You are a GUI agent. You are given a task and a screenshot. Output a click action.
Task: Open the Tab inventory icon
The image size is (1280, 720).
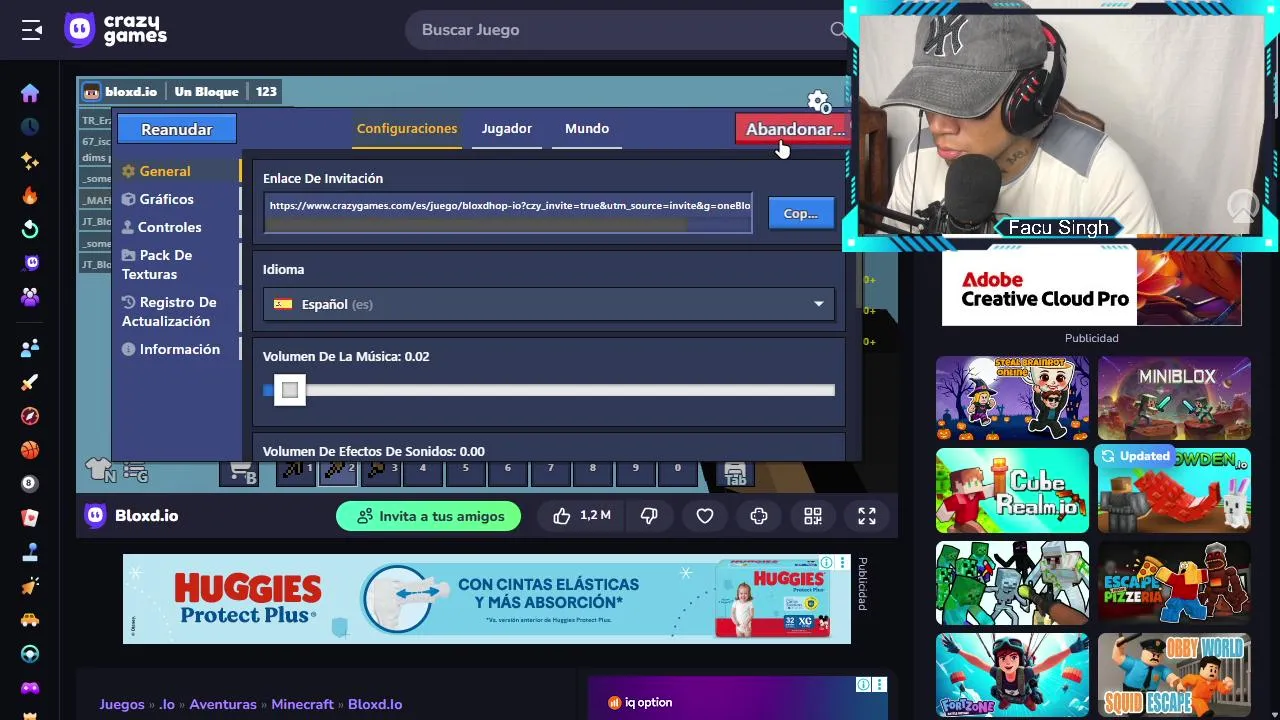pos(734,472)
